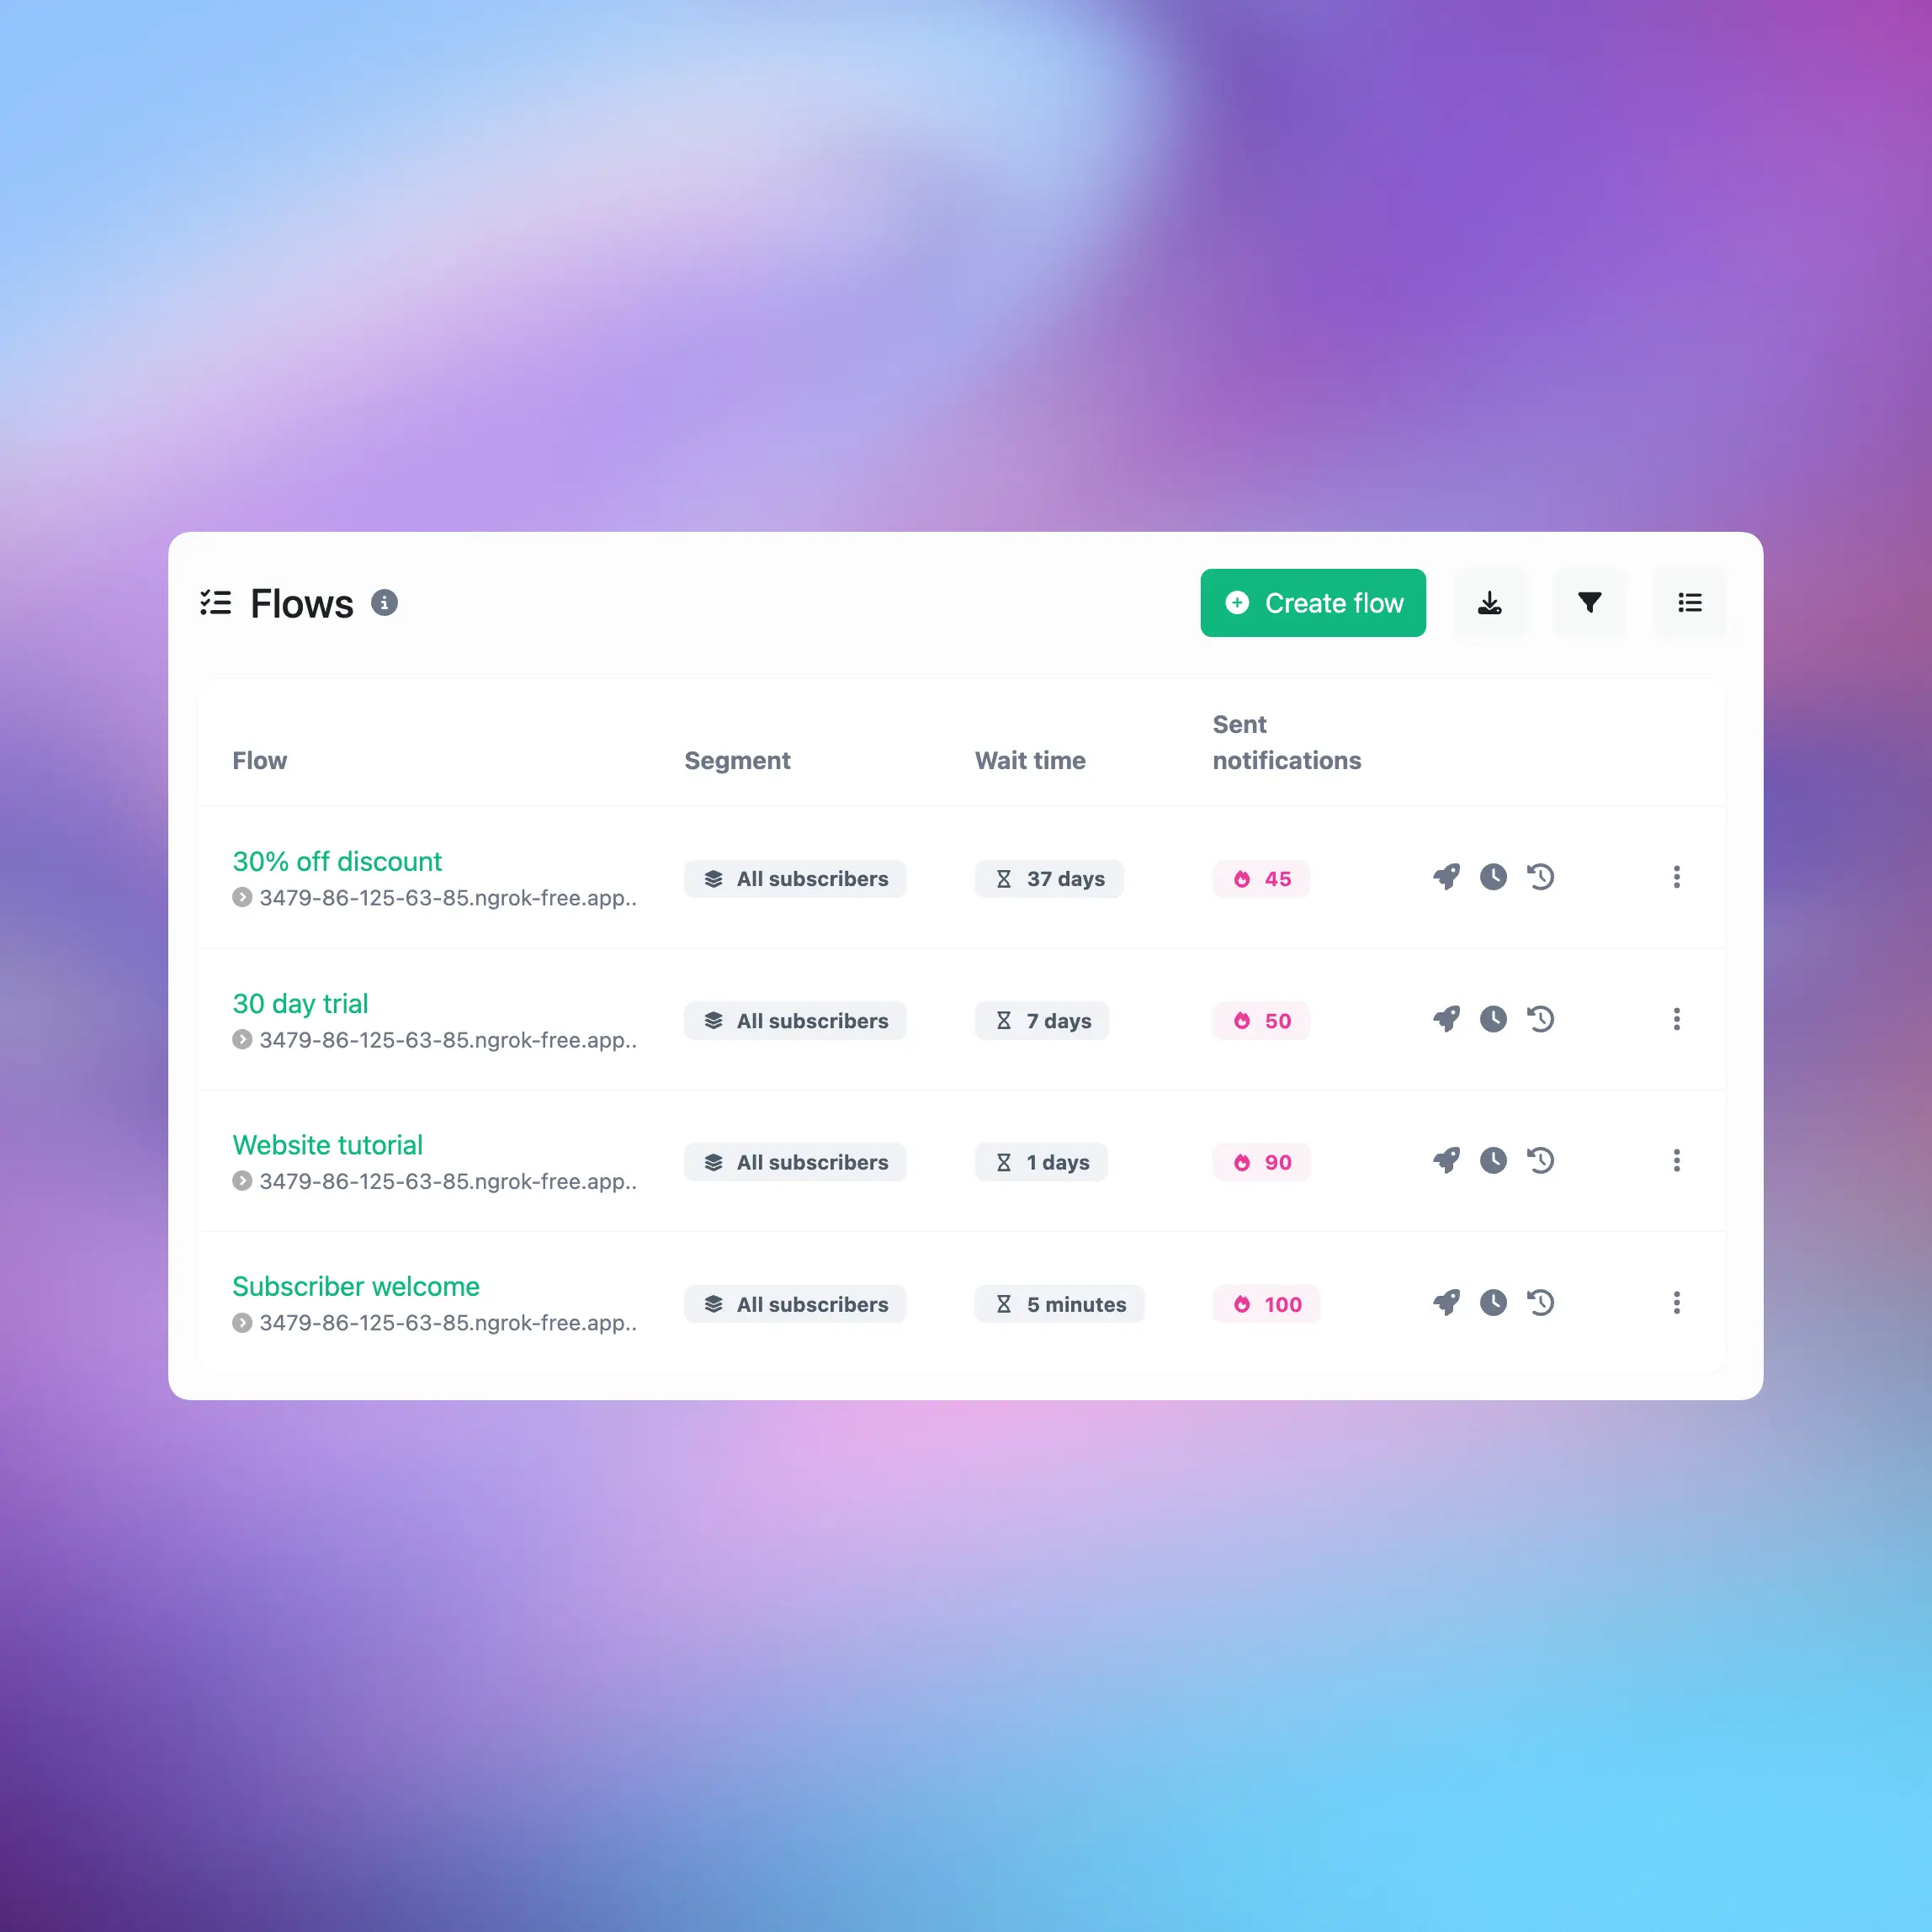The image size is (1932, 1932).
Task: Expand the three-dot menu for 30 day trial
Action: point(1677,1019)
